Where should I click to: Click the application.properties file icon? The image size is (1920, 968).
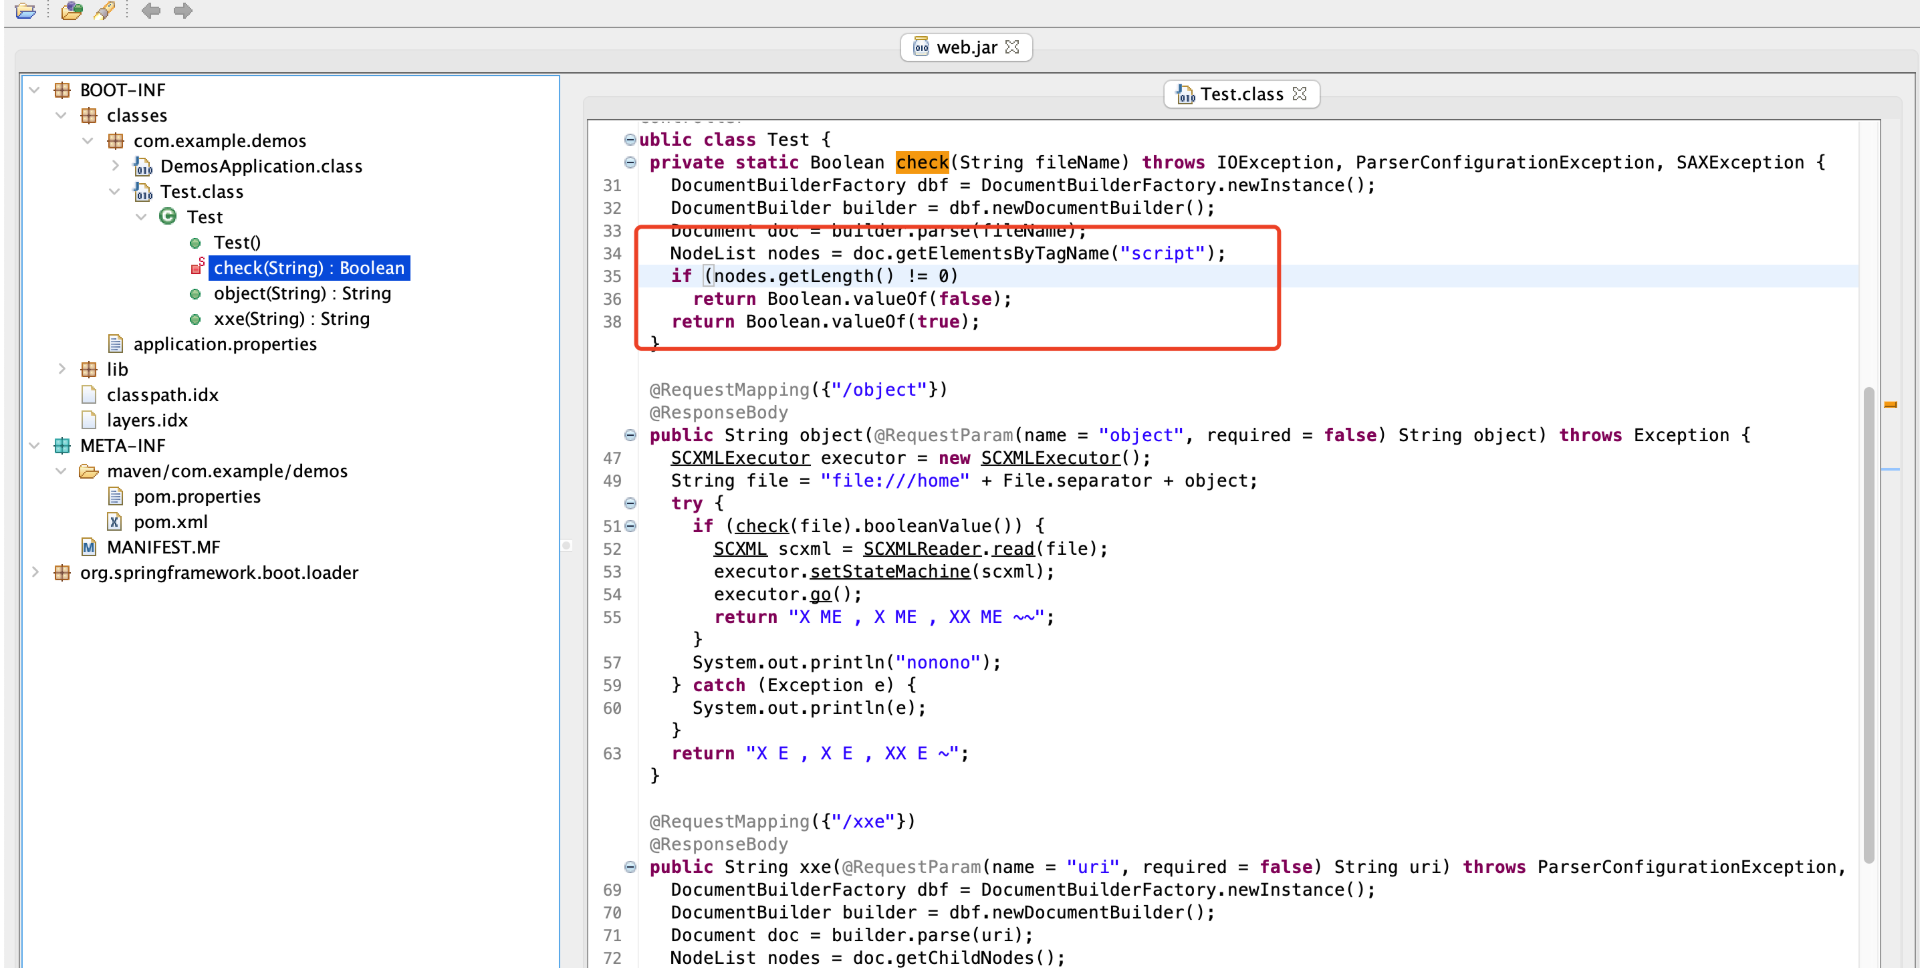click(x=115, y=344)
